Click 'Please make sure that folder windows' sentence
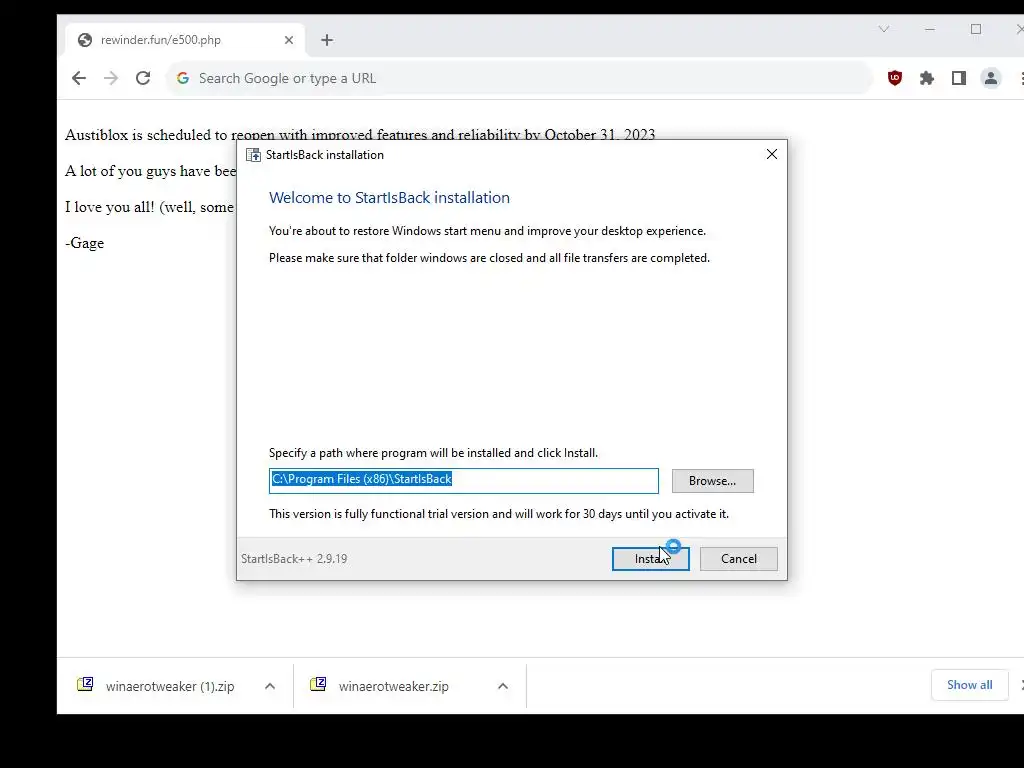The width and height of the screenshot is (1024, 768). tap(489, 258)
